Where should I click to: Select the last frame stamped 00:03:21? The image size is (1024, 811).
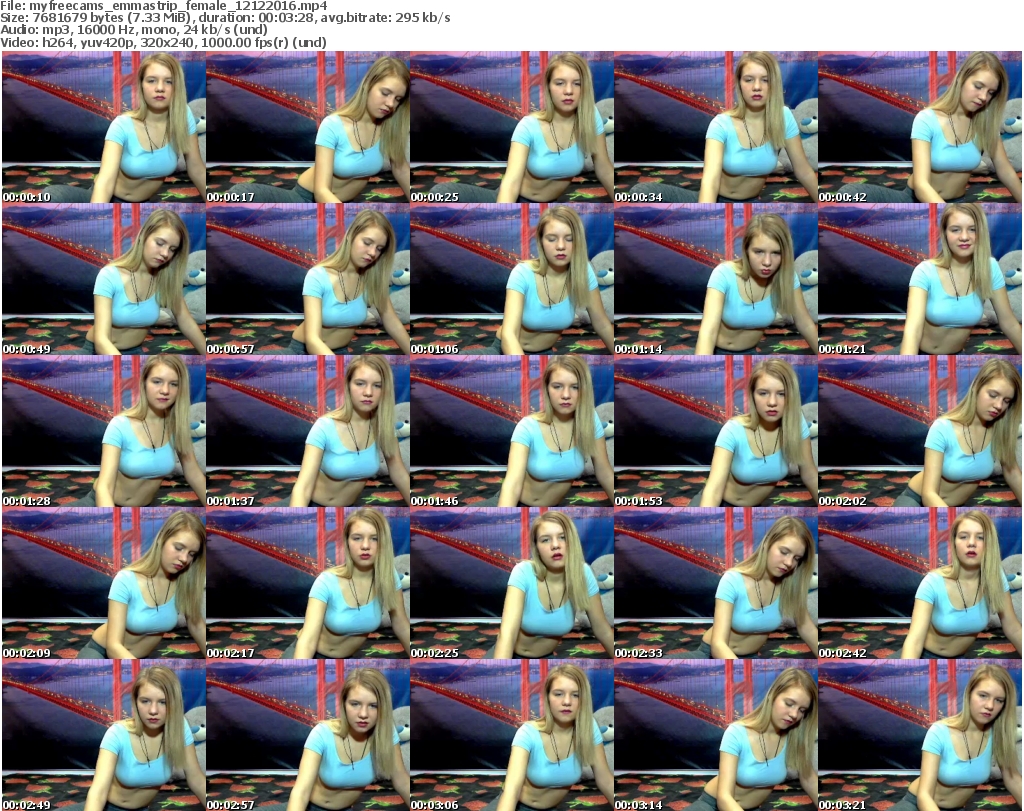coord(920,735)
